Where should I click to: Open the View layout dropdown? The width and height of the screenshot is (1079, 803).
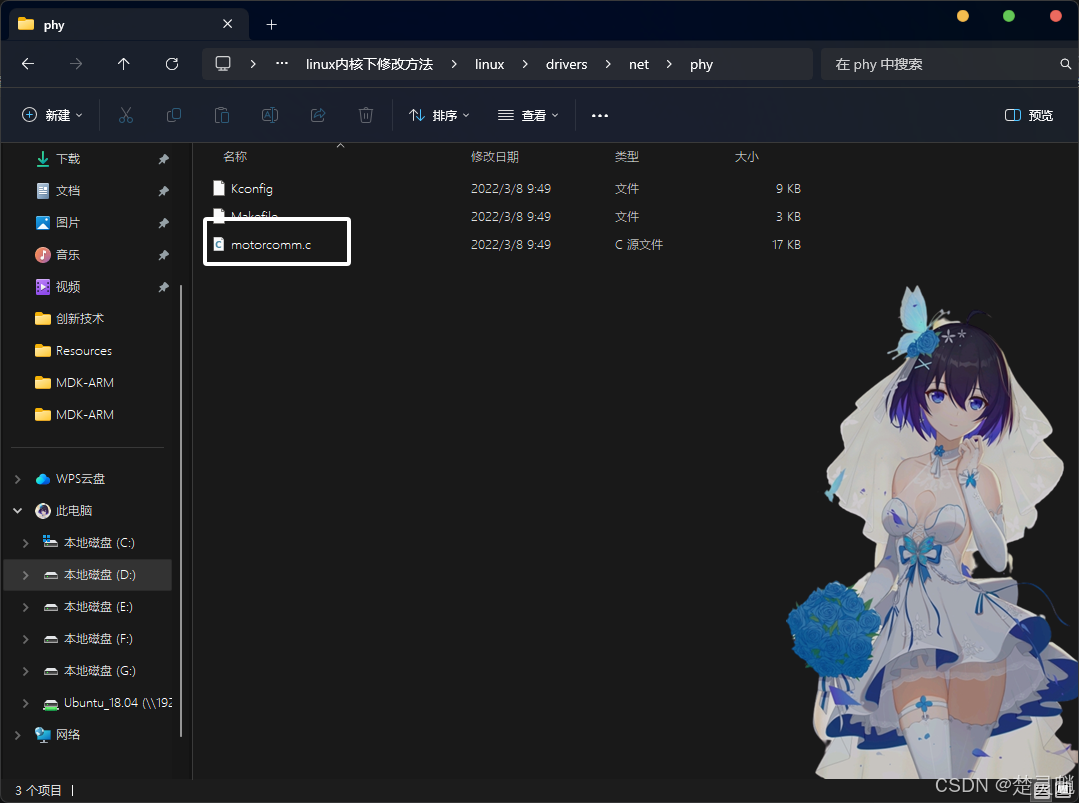(528, 116)
